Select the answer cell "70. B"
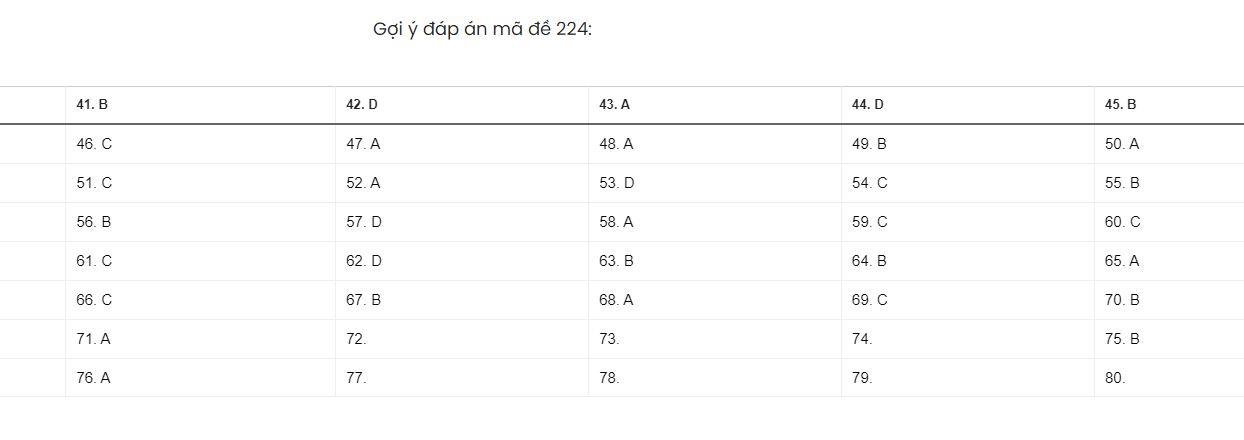This screenshot has height=440, width=1244. [x=1122, y=300]
